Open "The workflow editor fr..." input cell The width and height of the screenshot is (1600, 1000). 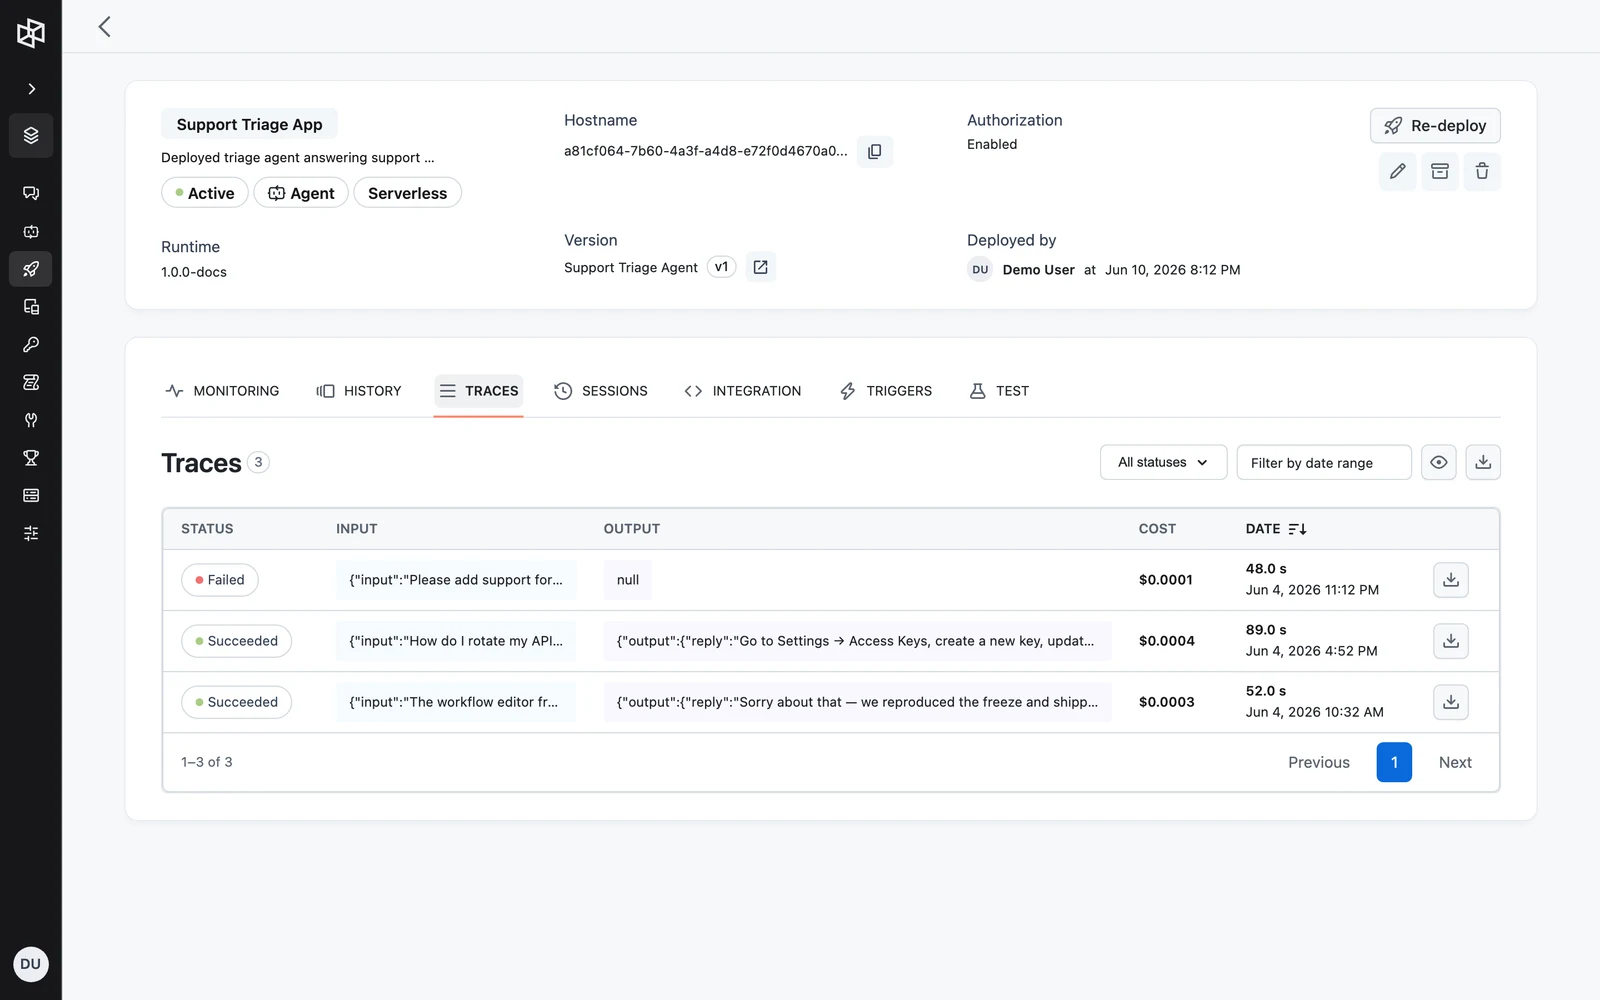pyautogui.click(x=456, y=702)
